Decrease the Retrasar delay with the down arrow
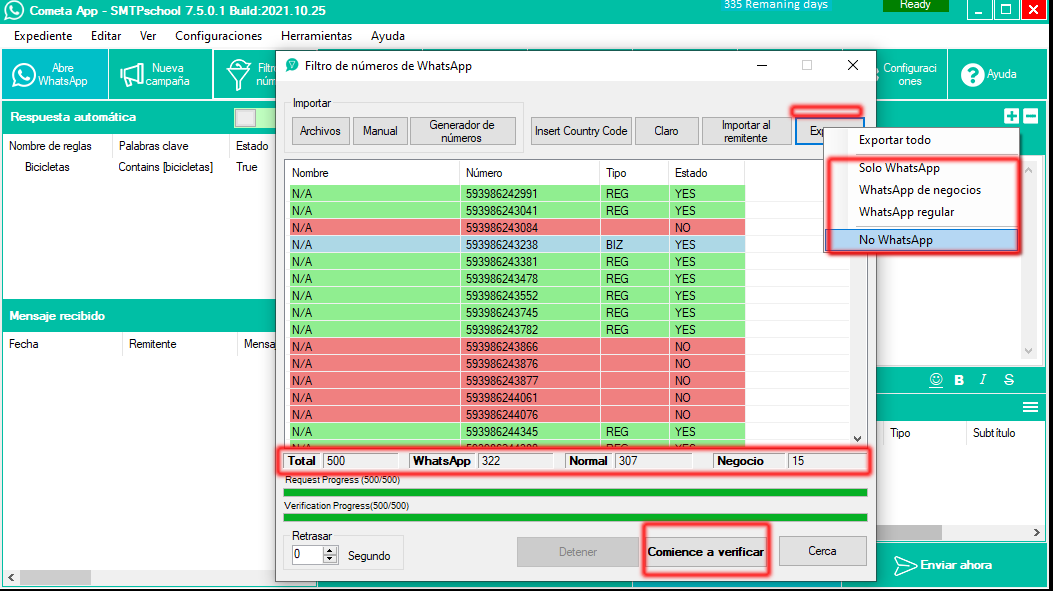Screen dimensions: 1053x591 click(x=330, y=559)
